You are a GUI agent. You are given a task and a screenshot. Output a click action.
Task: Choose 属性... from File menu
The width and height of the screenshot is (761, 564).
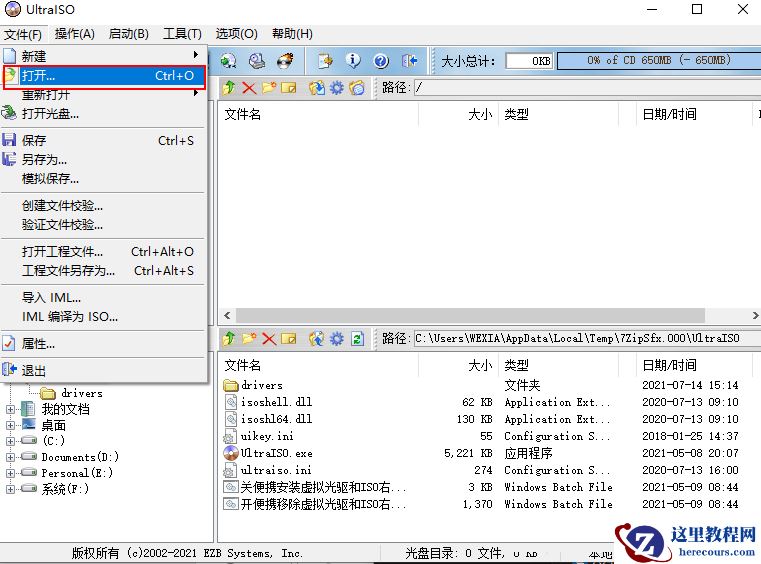click(x=103, y=344)
